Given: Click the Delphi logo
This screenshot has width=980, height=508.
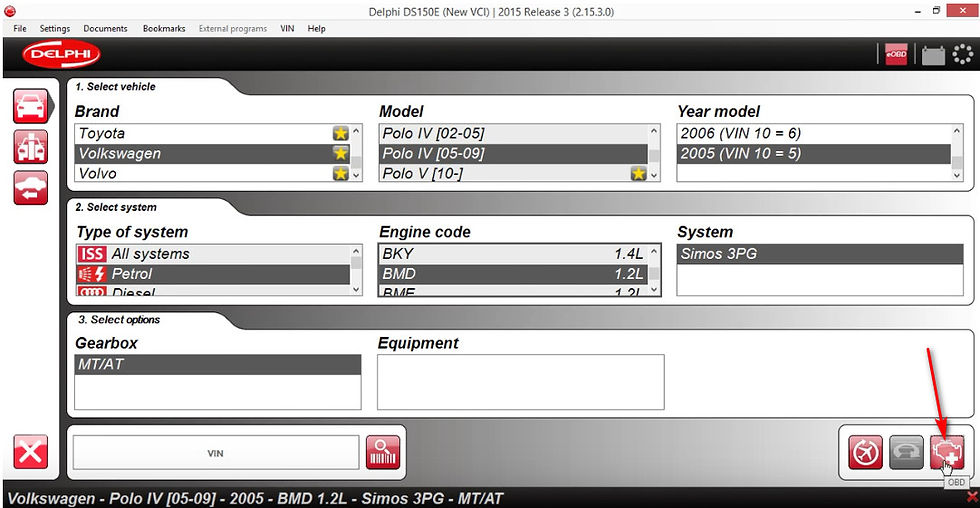Looking at the screenshot, I should click(61, 54).
